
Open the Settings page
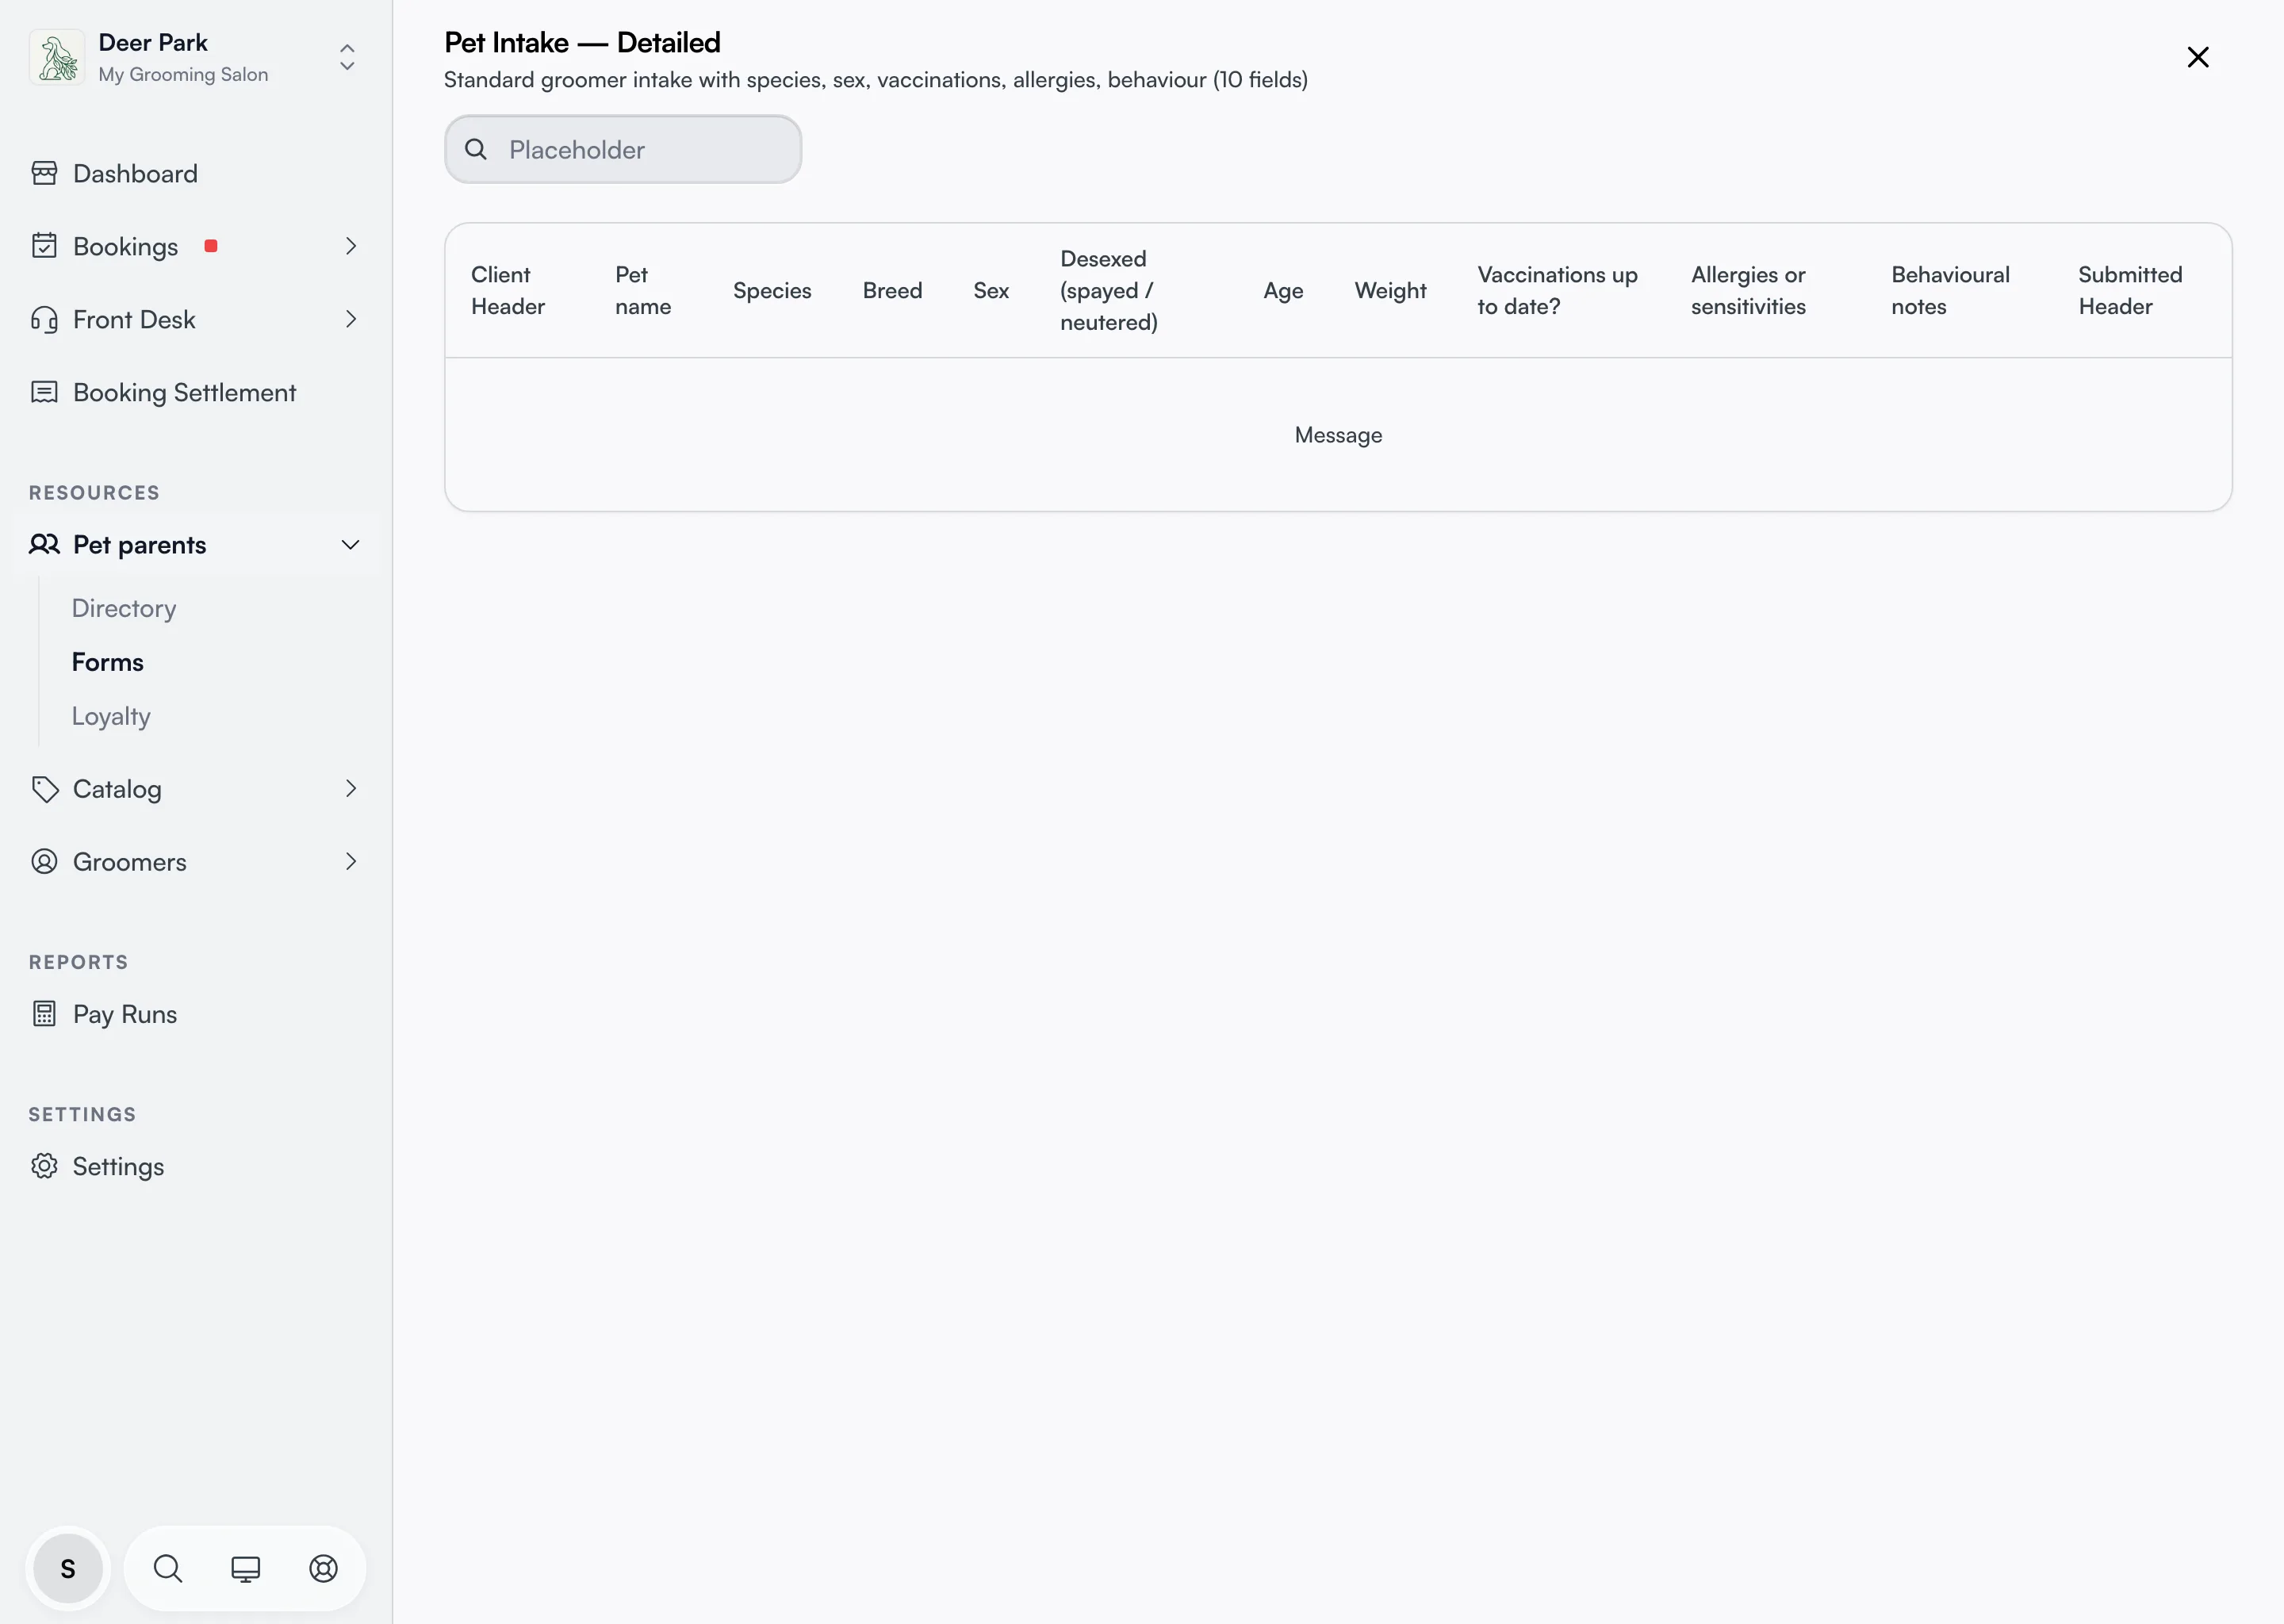click(x=118, y=1166)
